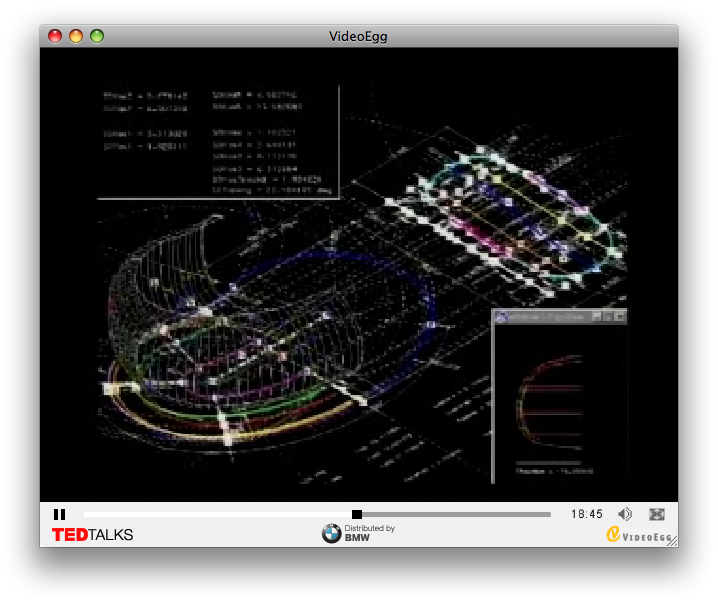Minimize the VideoEgg window with yellow button
This screenshot has height=602, width=718.
pyautogui.click(x=76, y=36)
